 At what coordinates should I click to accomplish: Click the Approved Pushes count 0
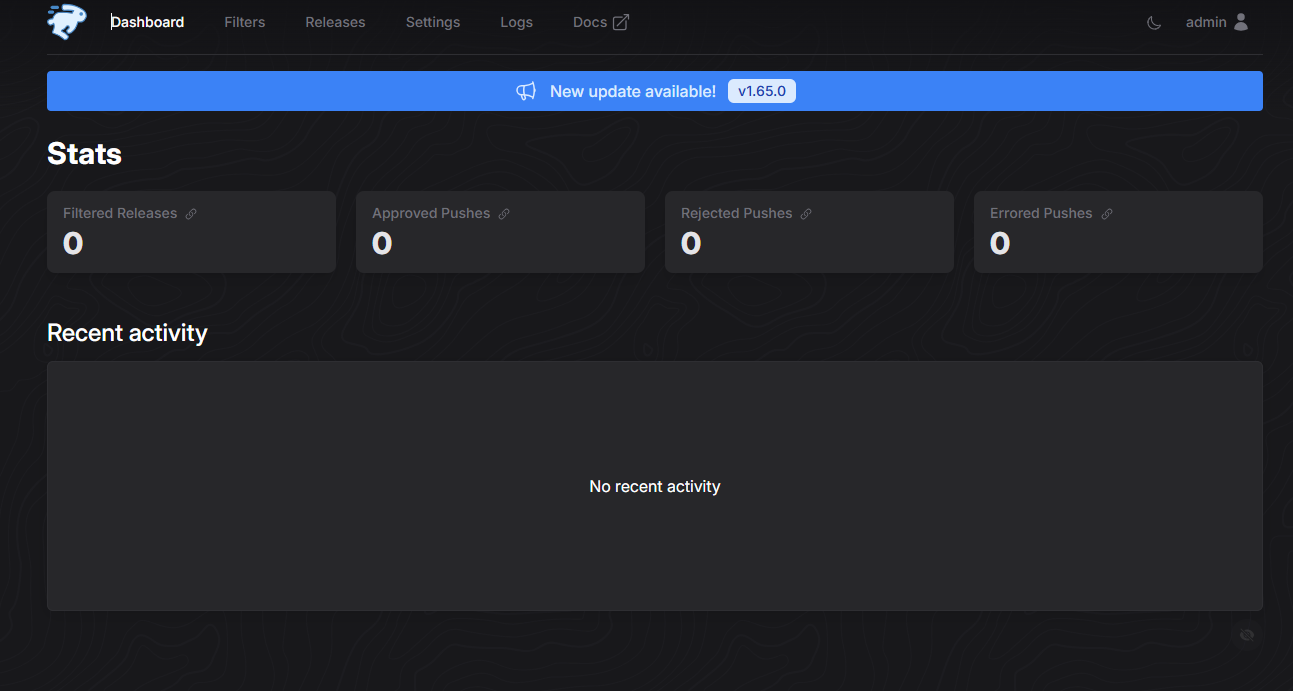tap(382, 243)
